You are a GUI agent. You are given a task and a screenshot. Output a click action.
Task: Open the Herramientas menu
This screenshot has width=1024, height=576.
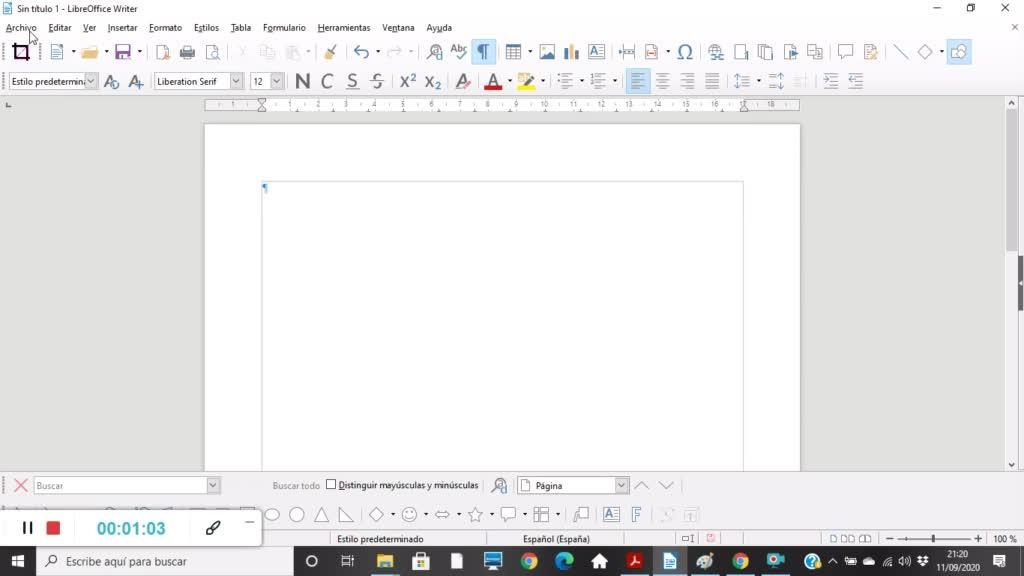pyautogui.click(x=343, y=28)
